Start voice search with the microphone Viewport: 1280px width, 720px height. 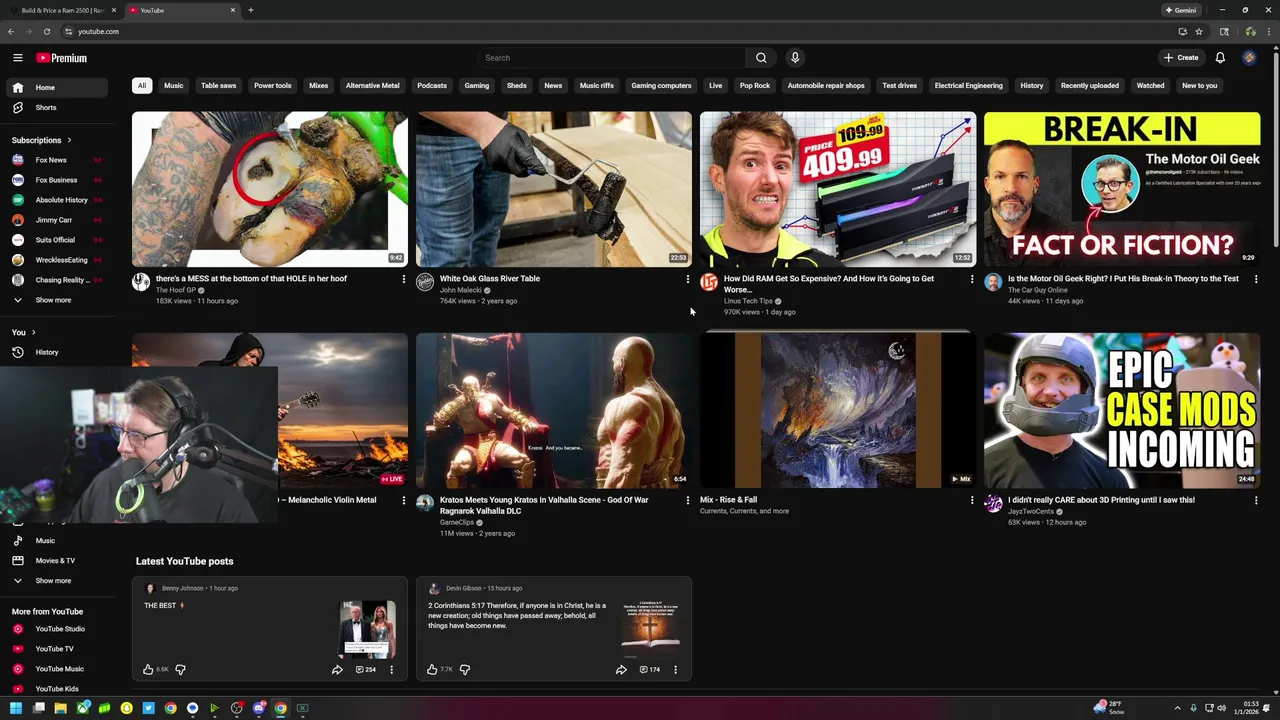(795, 58)
